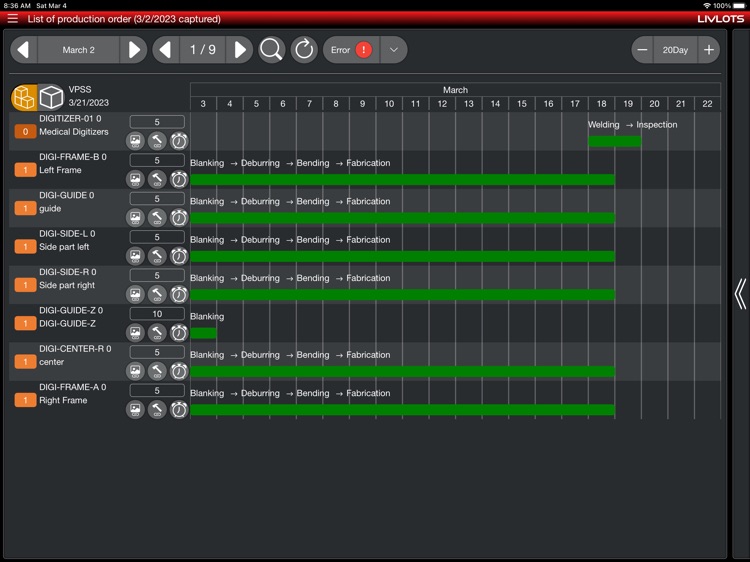Toggle the orange stacked cubes view
This screenshot has width=750, height=562.
[x=24, y=97]
